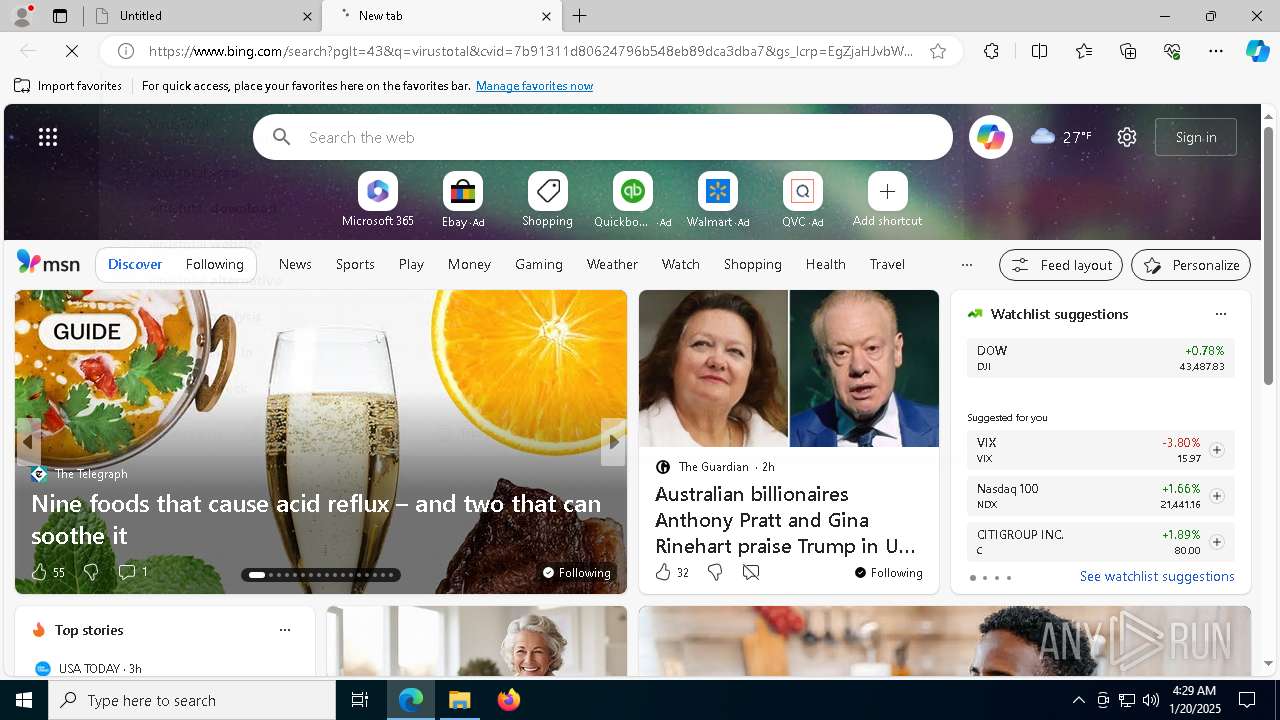The width and height of the screenshot is (1280, 720).
Task: Dislike the acid reflux article
Action: [91, 572]
